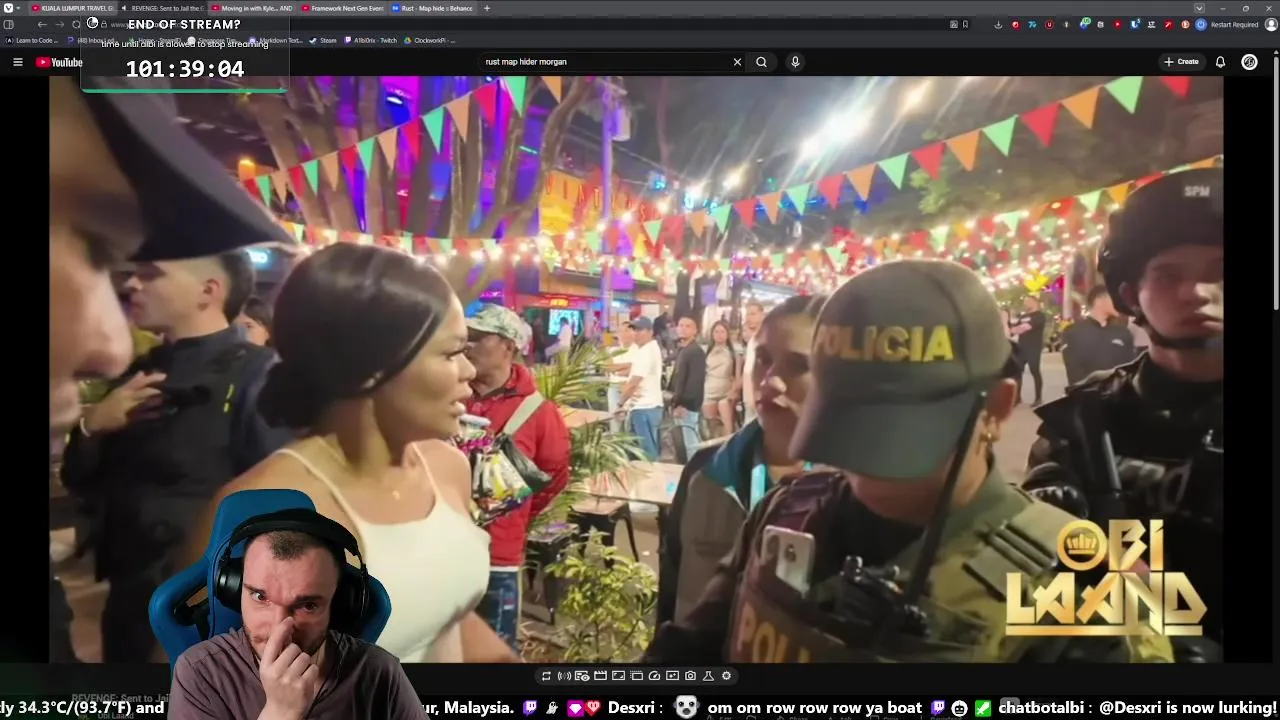Switch to the Framework Next Gen Event tab

(341, 8)
